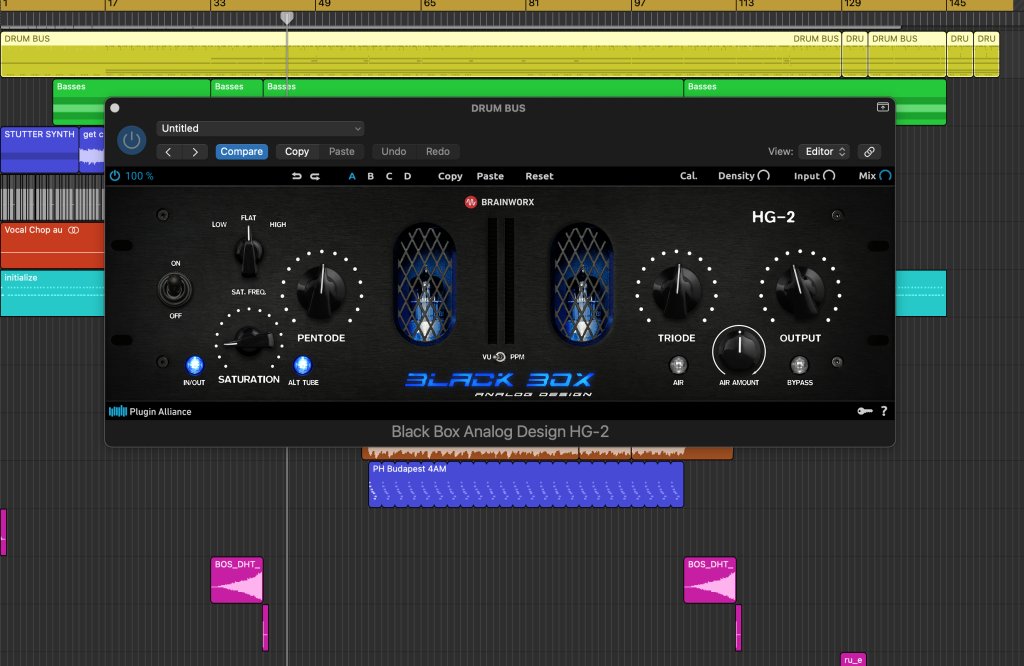The image size is (1024, 666).
Task: Click the Triode knob
Action: click(x=677, y=289)
